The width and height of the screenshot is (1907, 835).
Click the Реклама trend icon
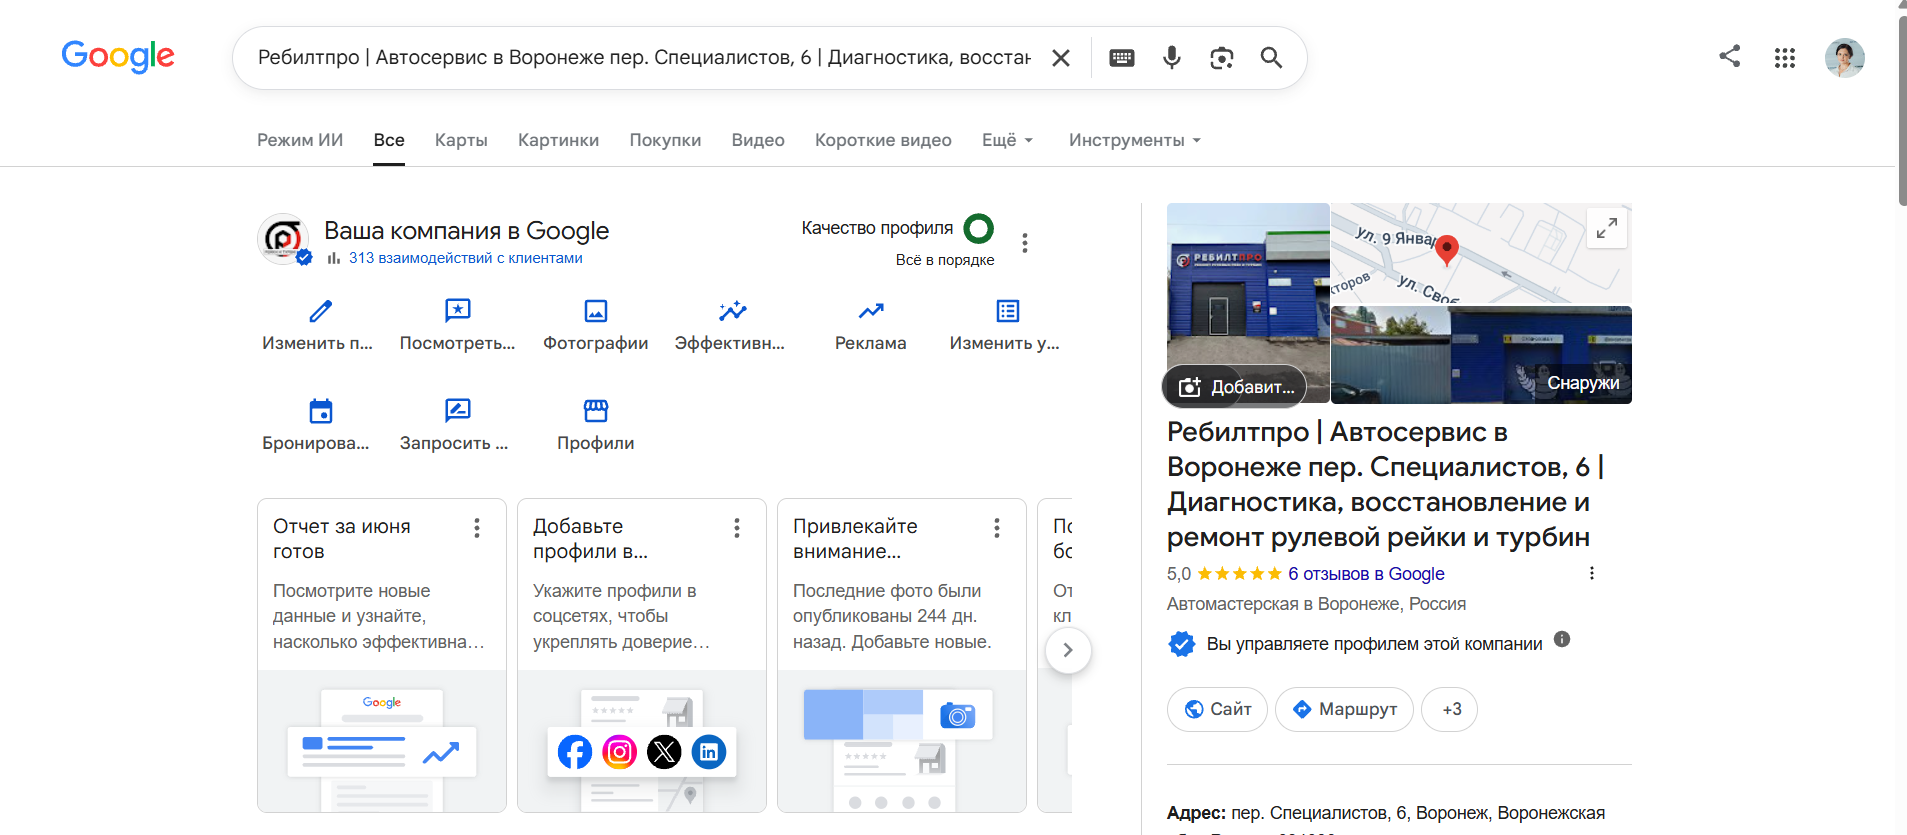pyautogui.click(x=871, y=311)
